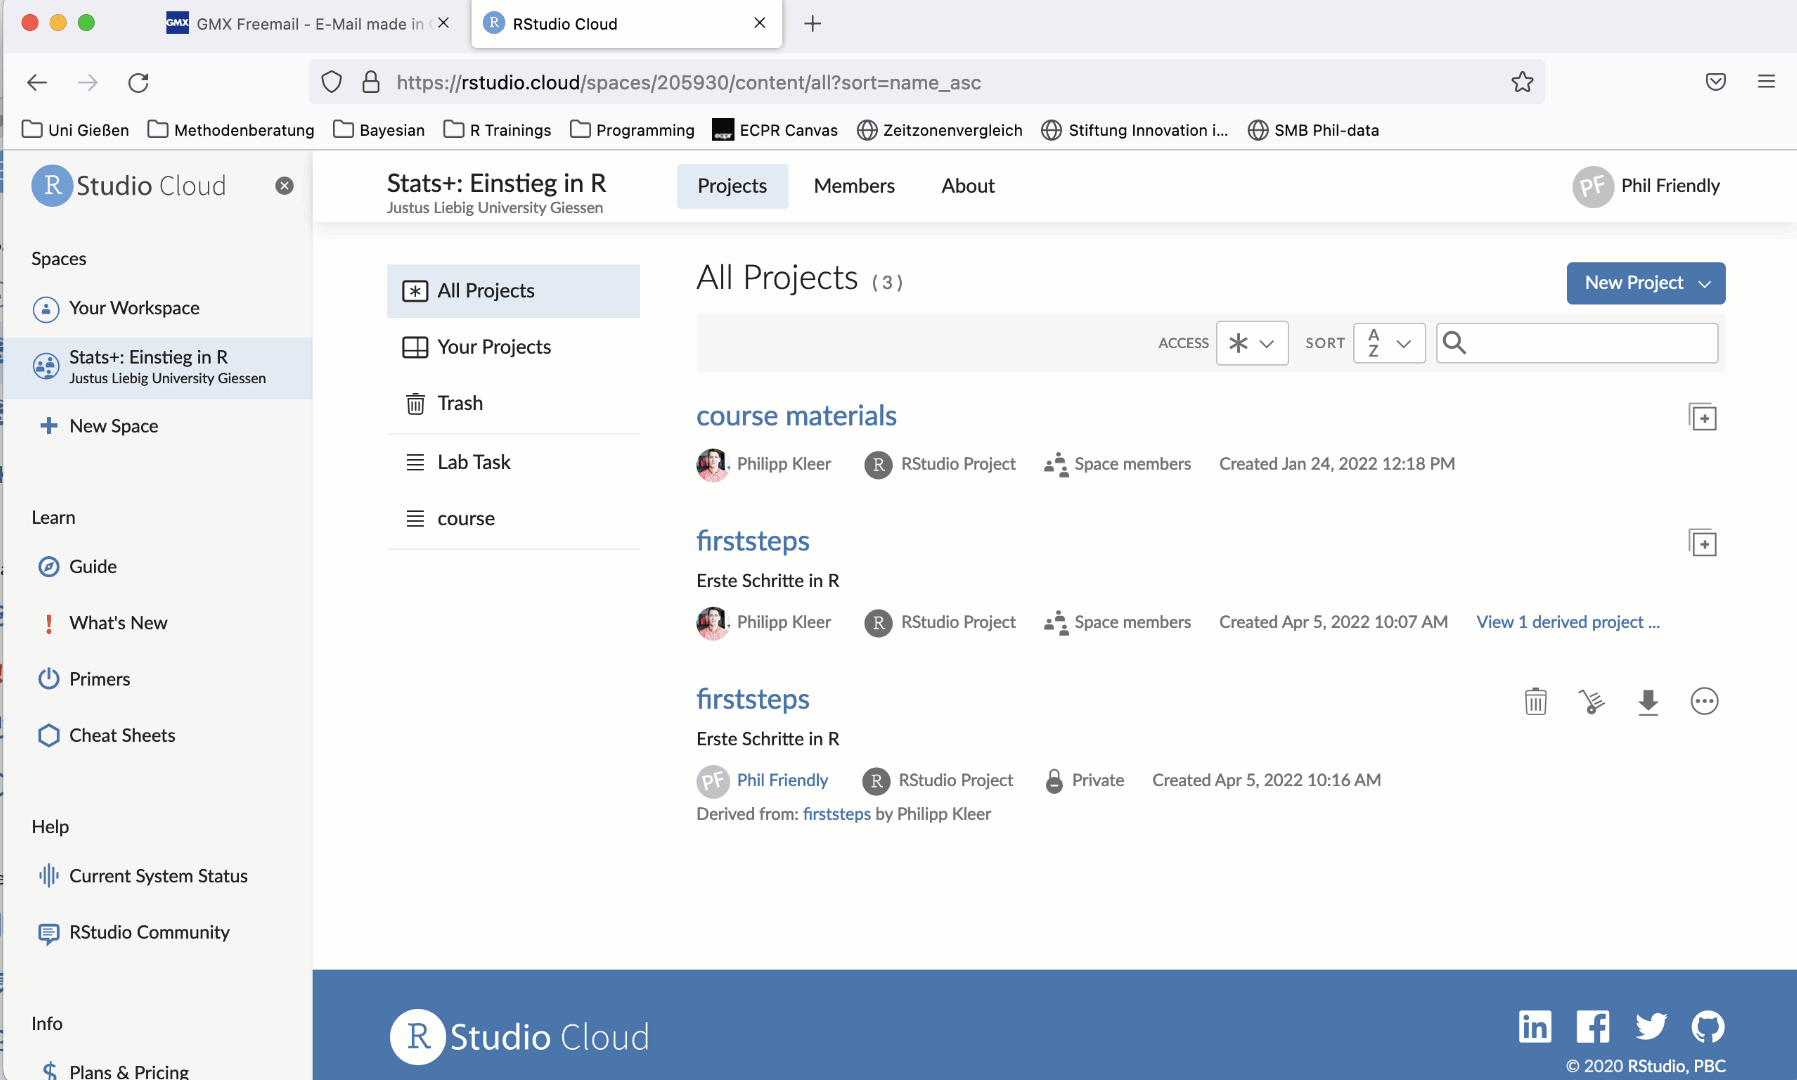Open the Facebook footer icon
The height and width of the screenshot is (1080, 1797).
(x=1592, y=1026)
